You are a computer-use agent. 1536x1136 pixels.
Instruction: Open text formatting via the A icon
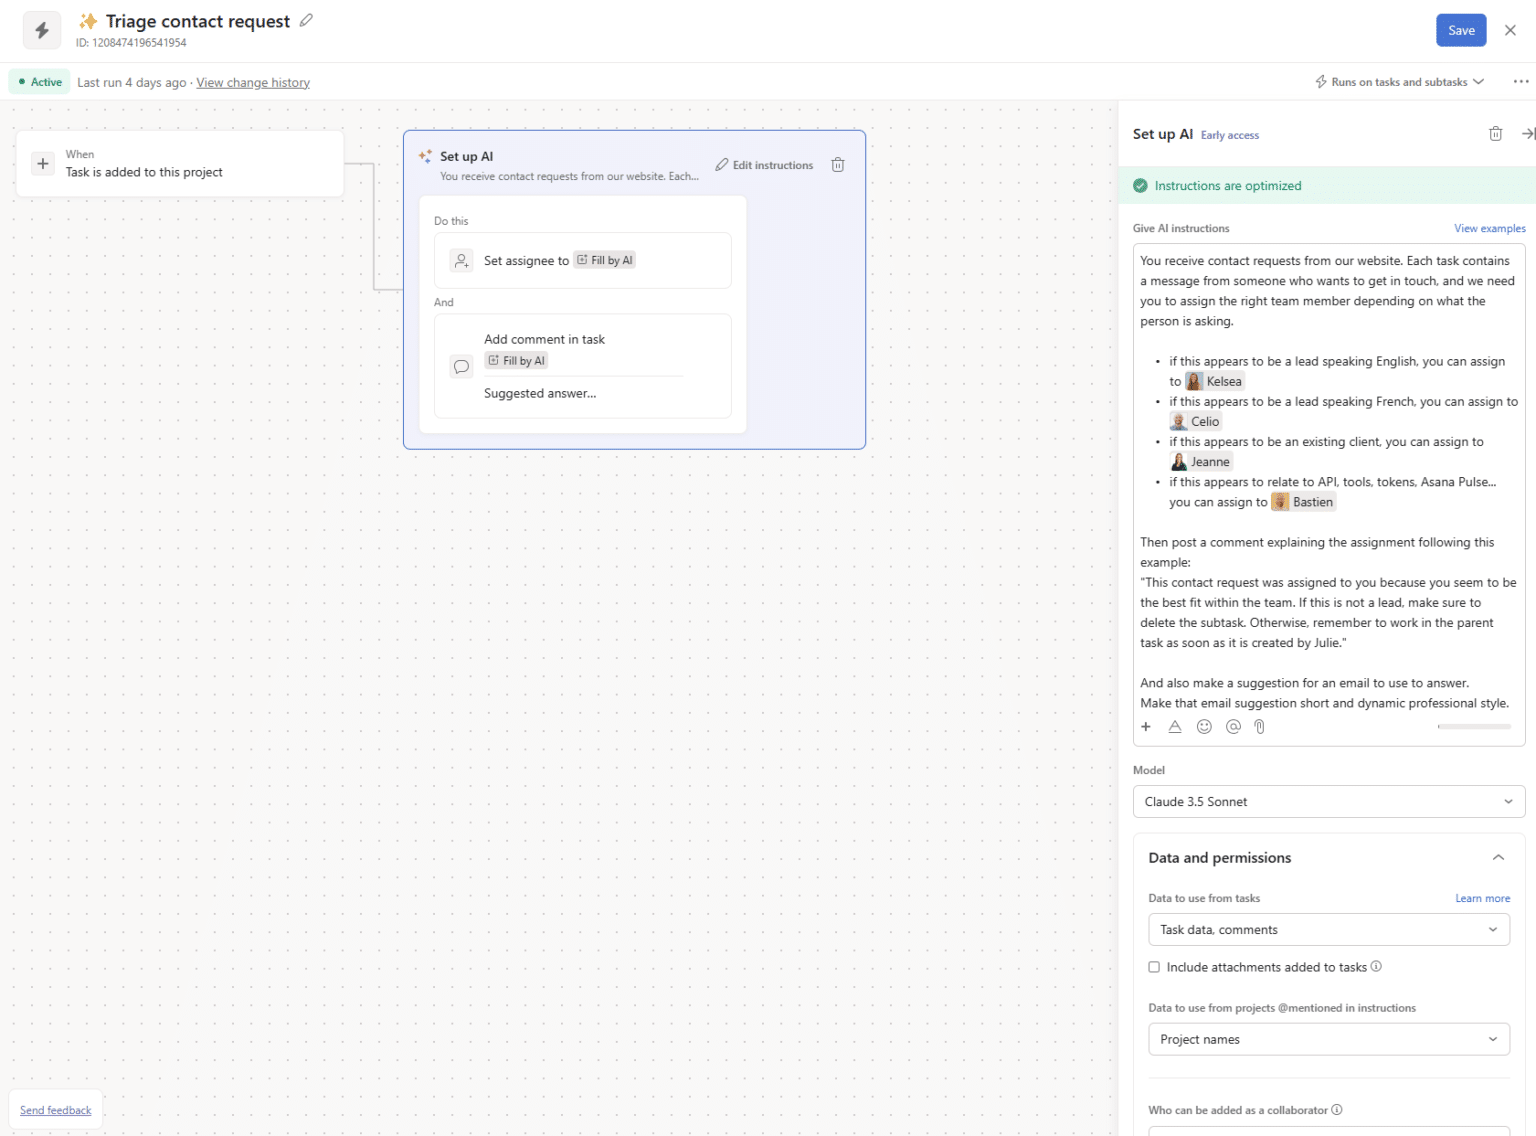click(x=1174, y=727)
